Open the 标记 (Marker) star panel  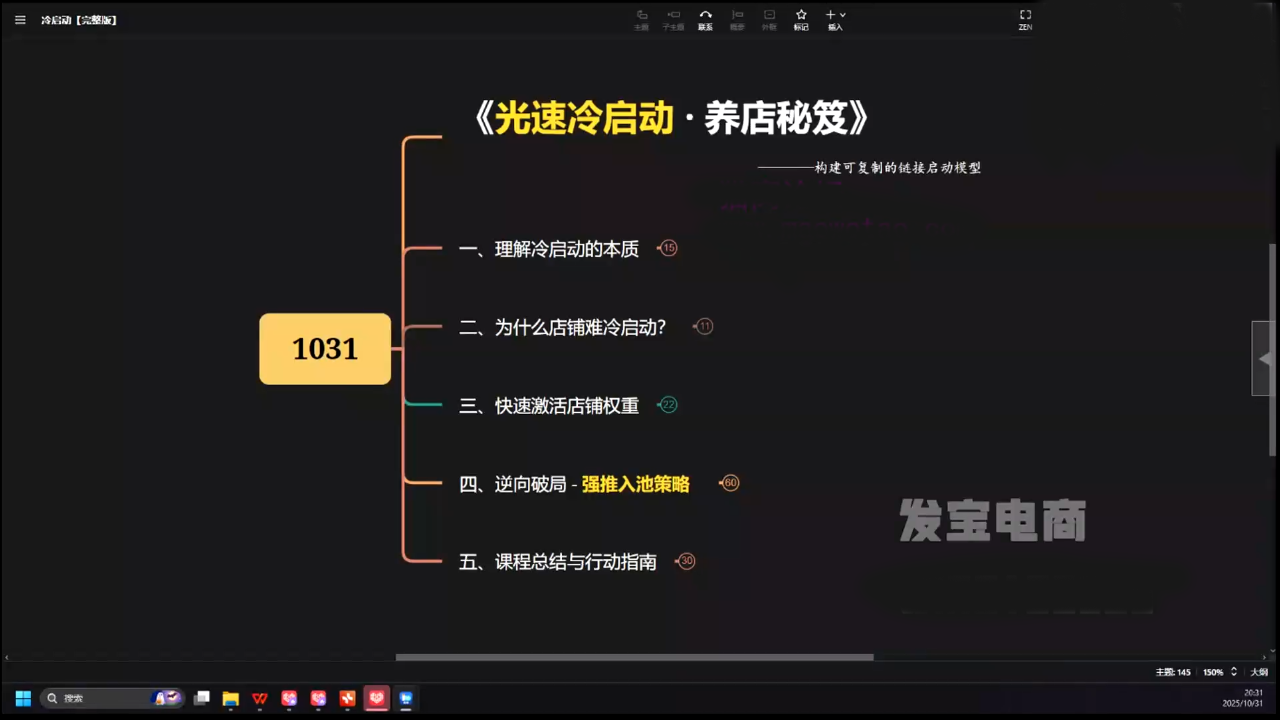(x=801, y=18)
